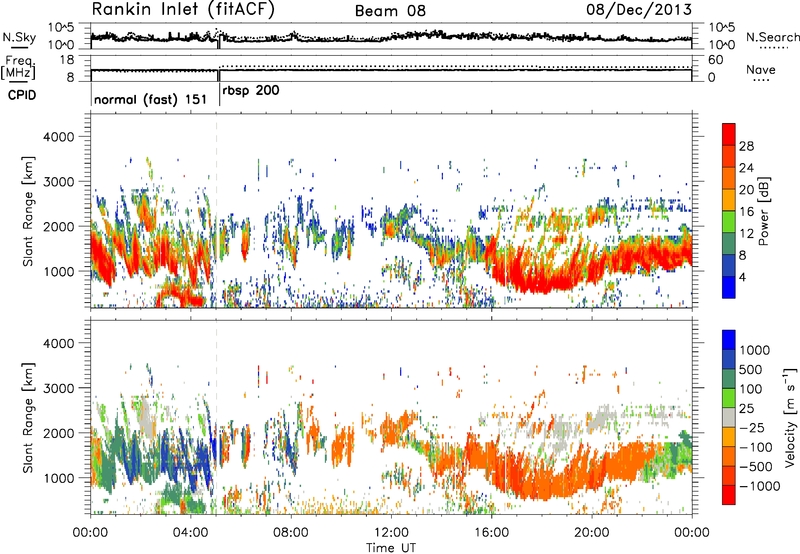Click the blue bottom segment of Power colorbar
Viewport: 800px width, 554px height.
(x=729, y=287)
